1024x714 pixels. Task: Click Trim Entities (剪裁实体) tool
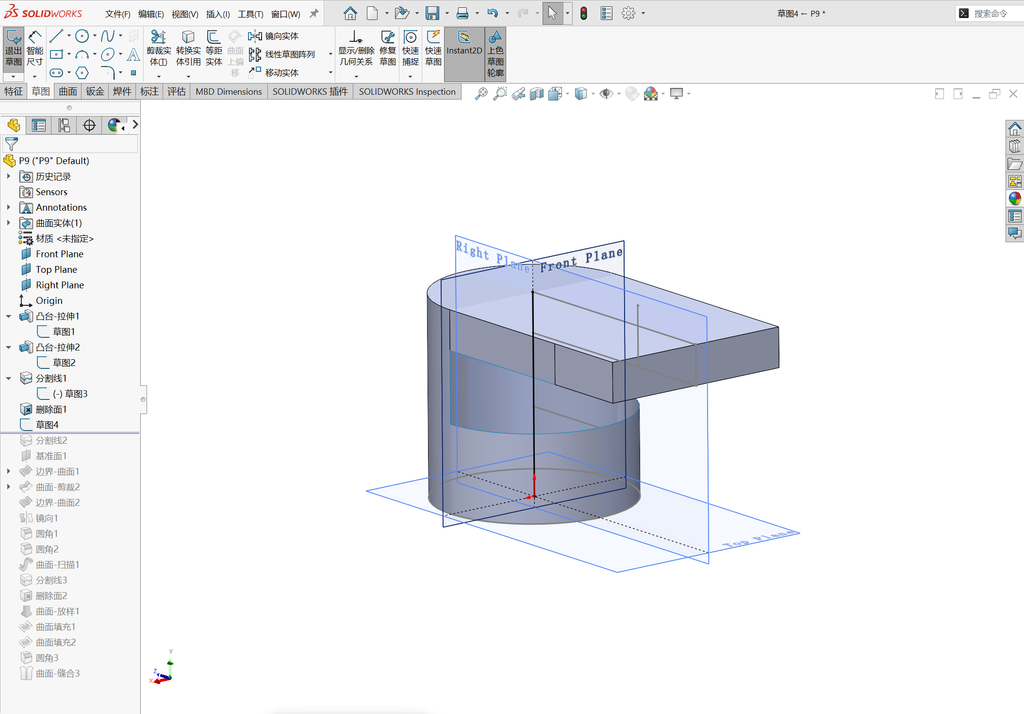coord(159,48)
